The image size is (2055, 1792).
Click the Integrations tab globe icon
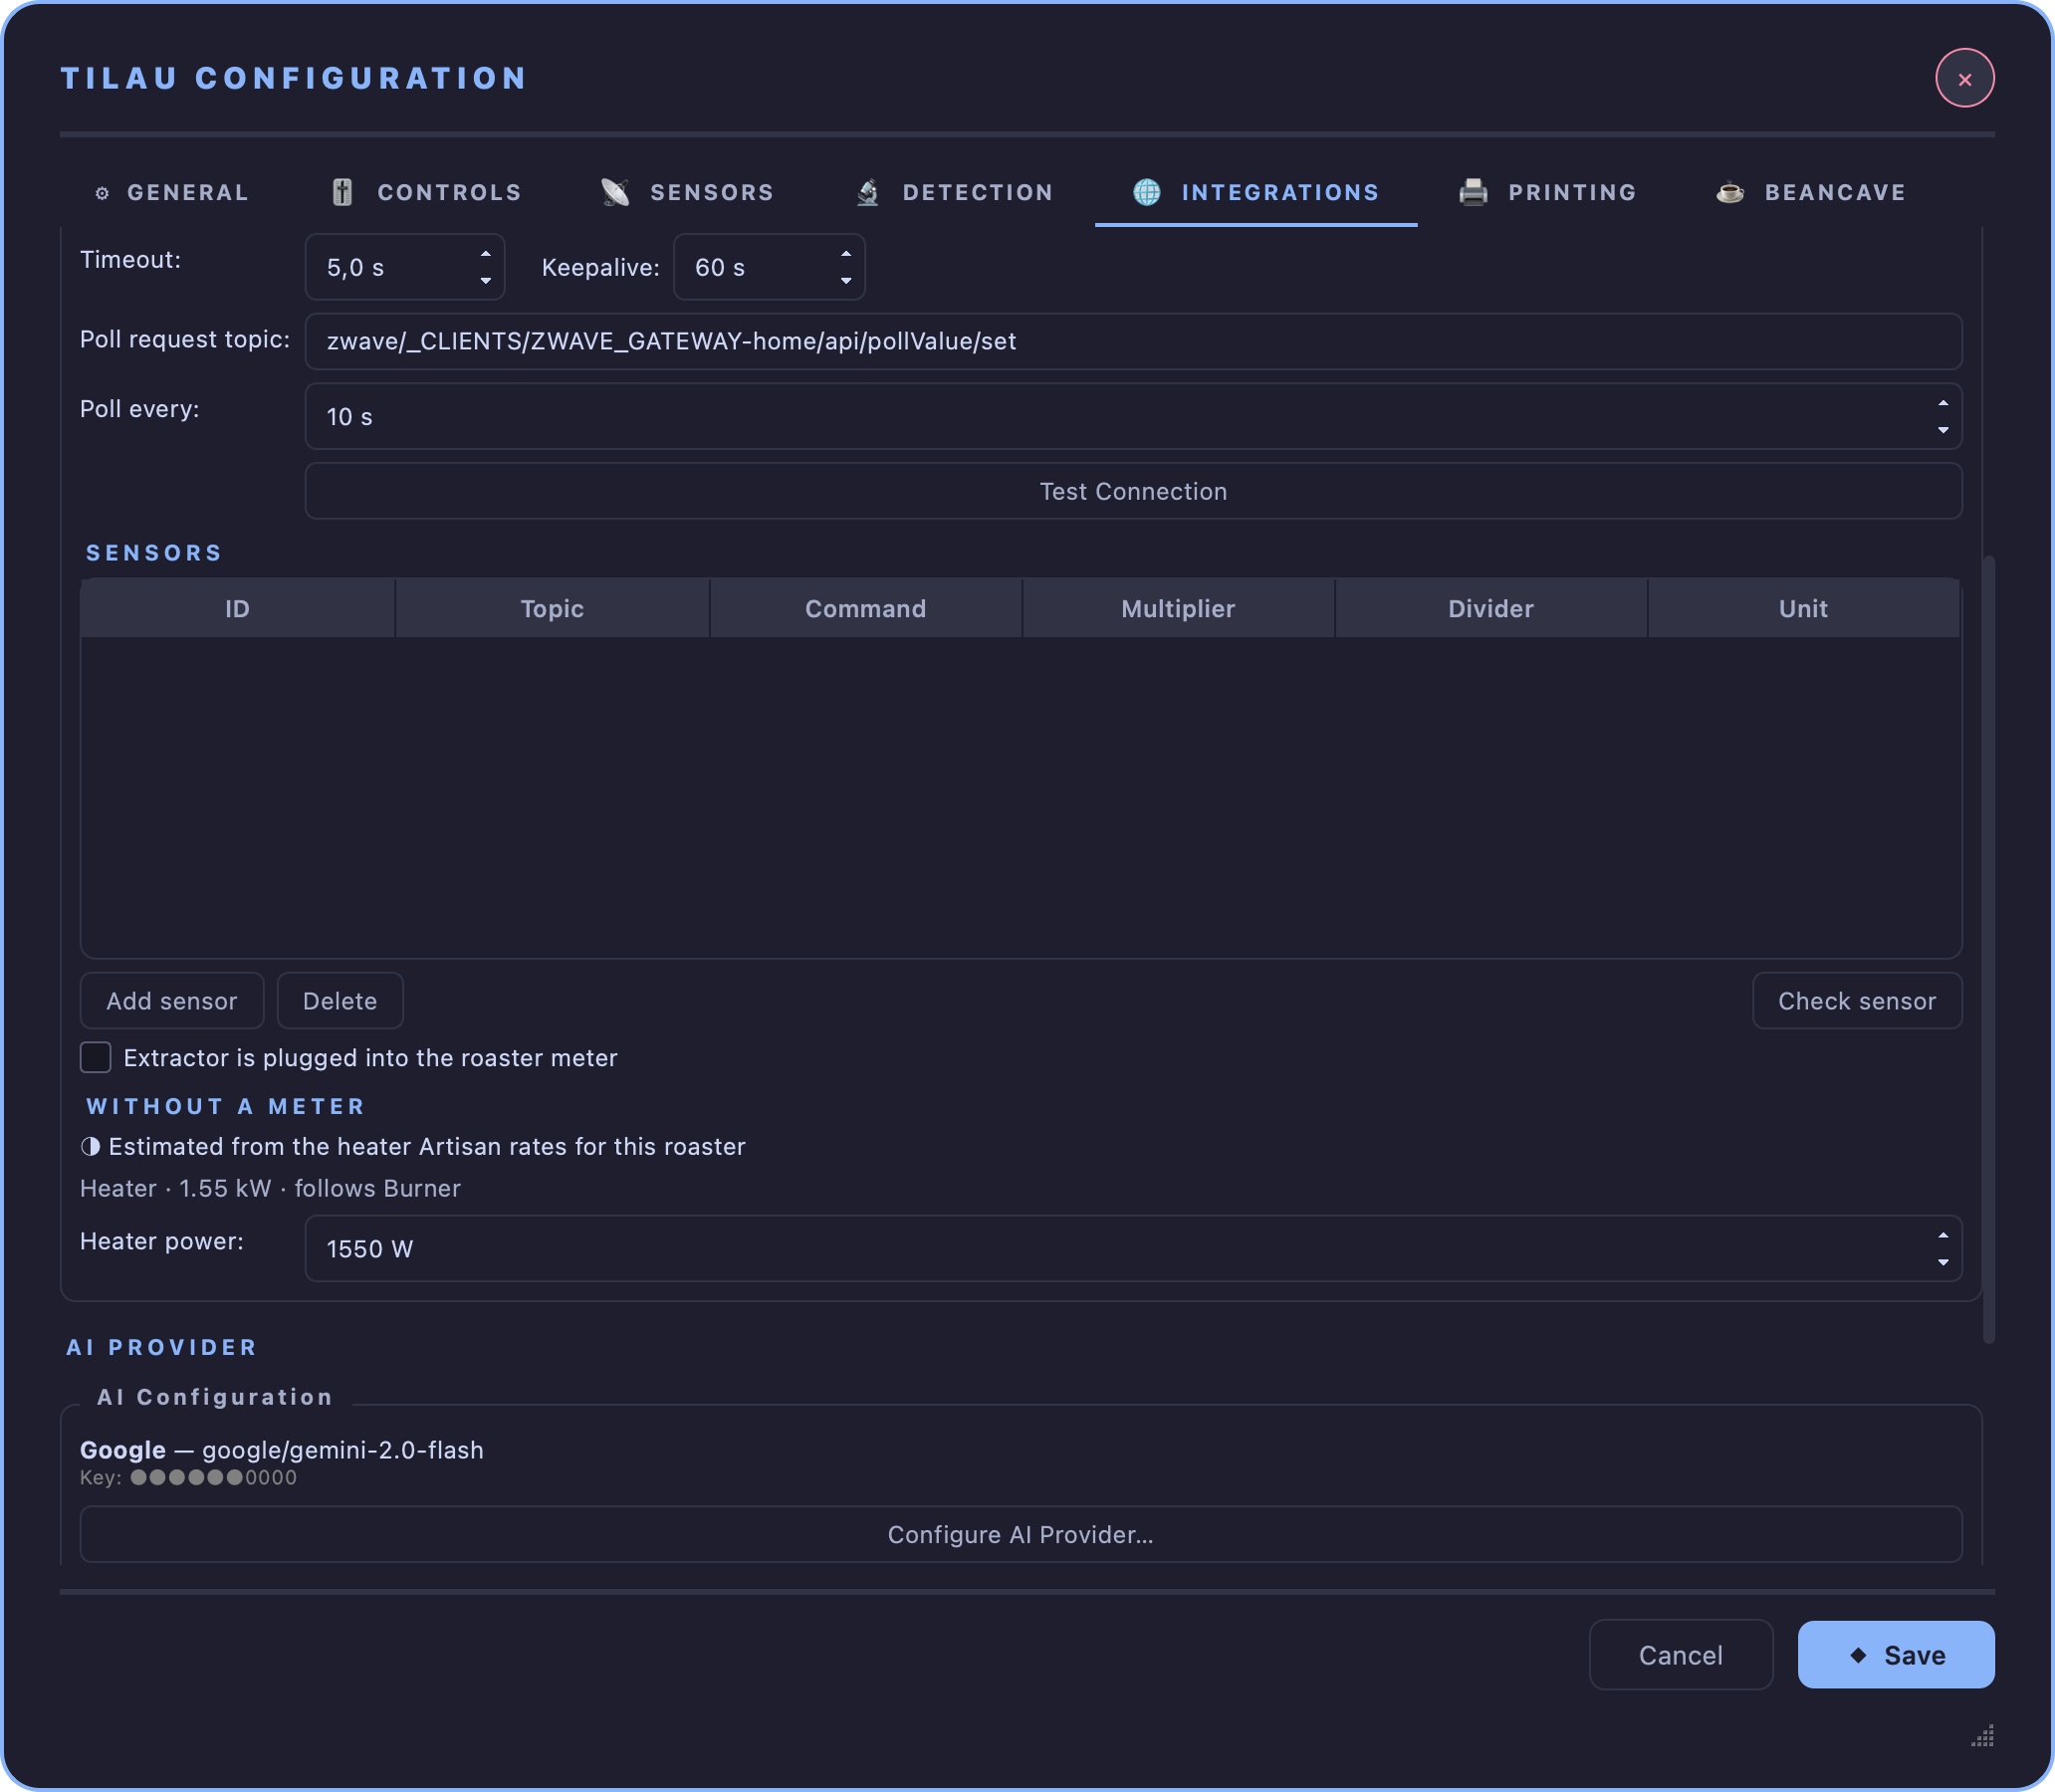pyautogui.click(x=1146, y=192)
